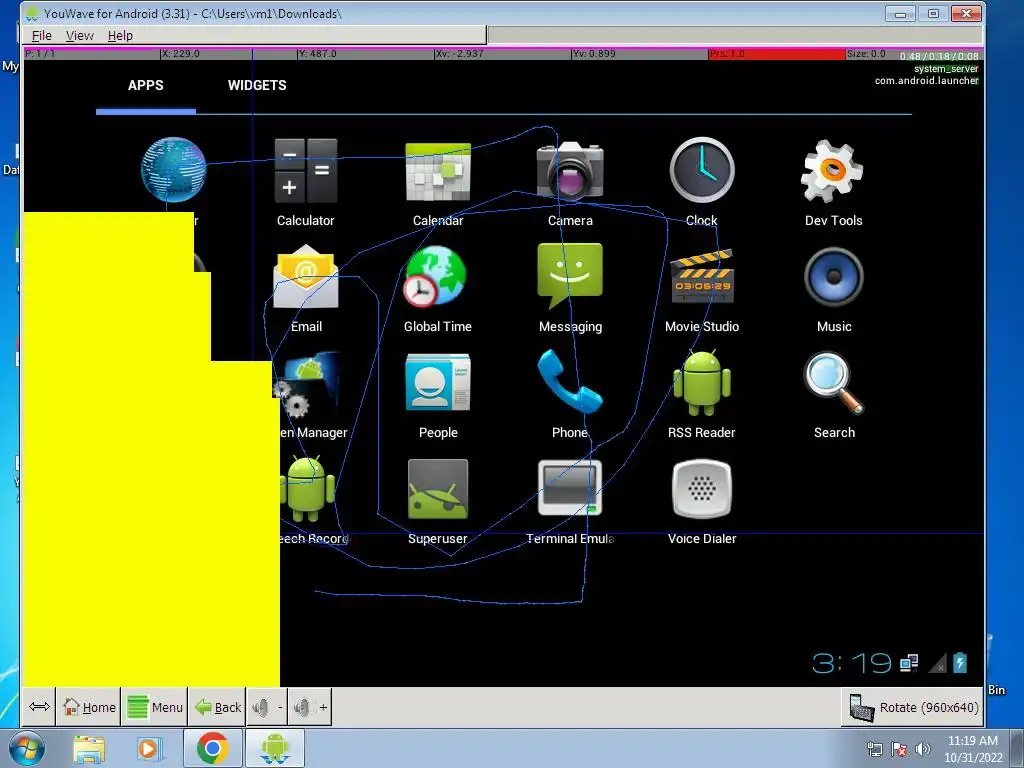
Task: Open Dev Tools app
Action: [x=833, y=171]
